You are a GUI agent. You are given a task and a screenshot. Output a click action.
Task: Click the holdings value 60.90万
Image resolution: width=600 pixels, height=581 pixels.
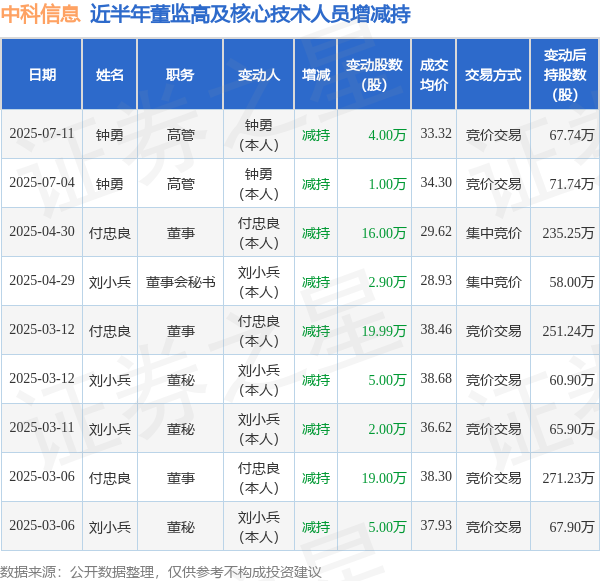572,380
